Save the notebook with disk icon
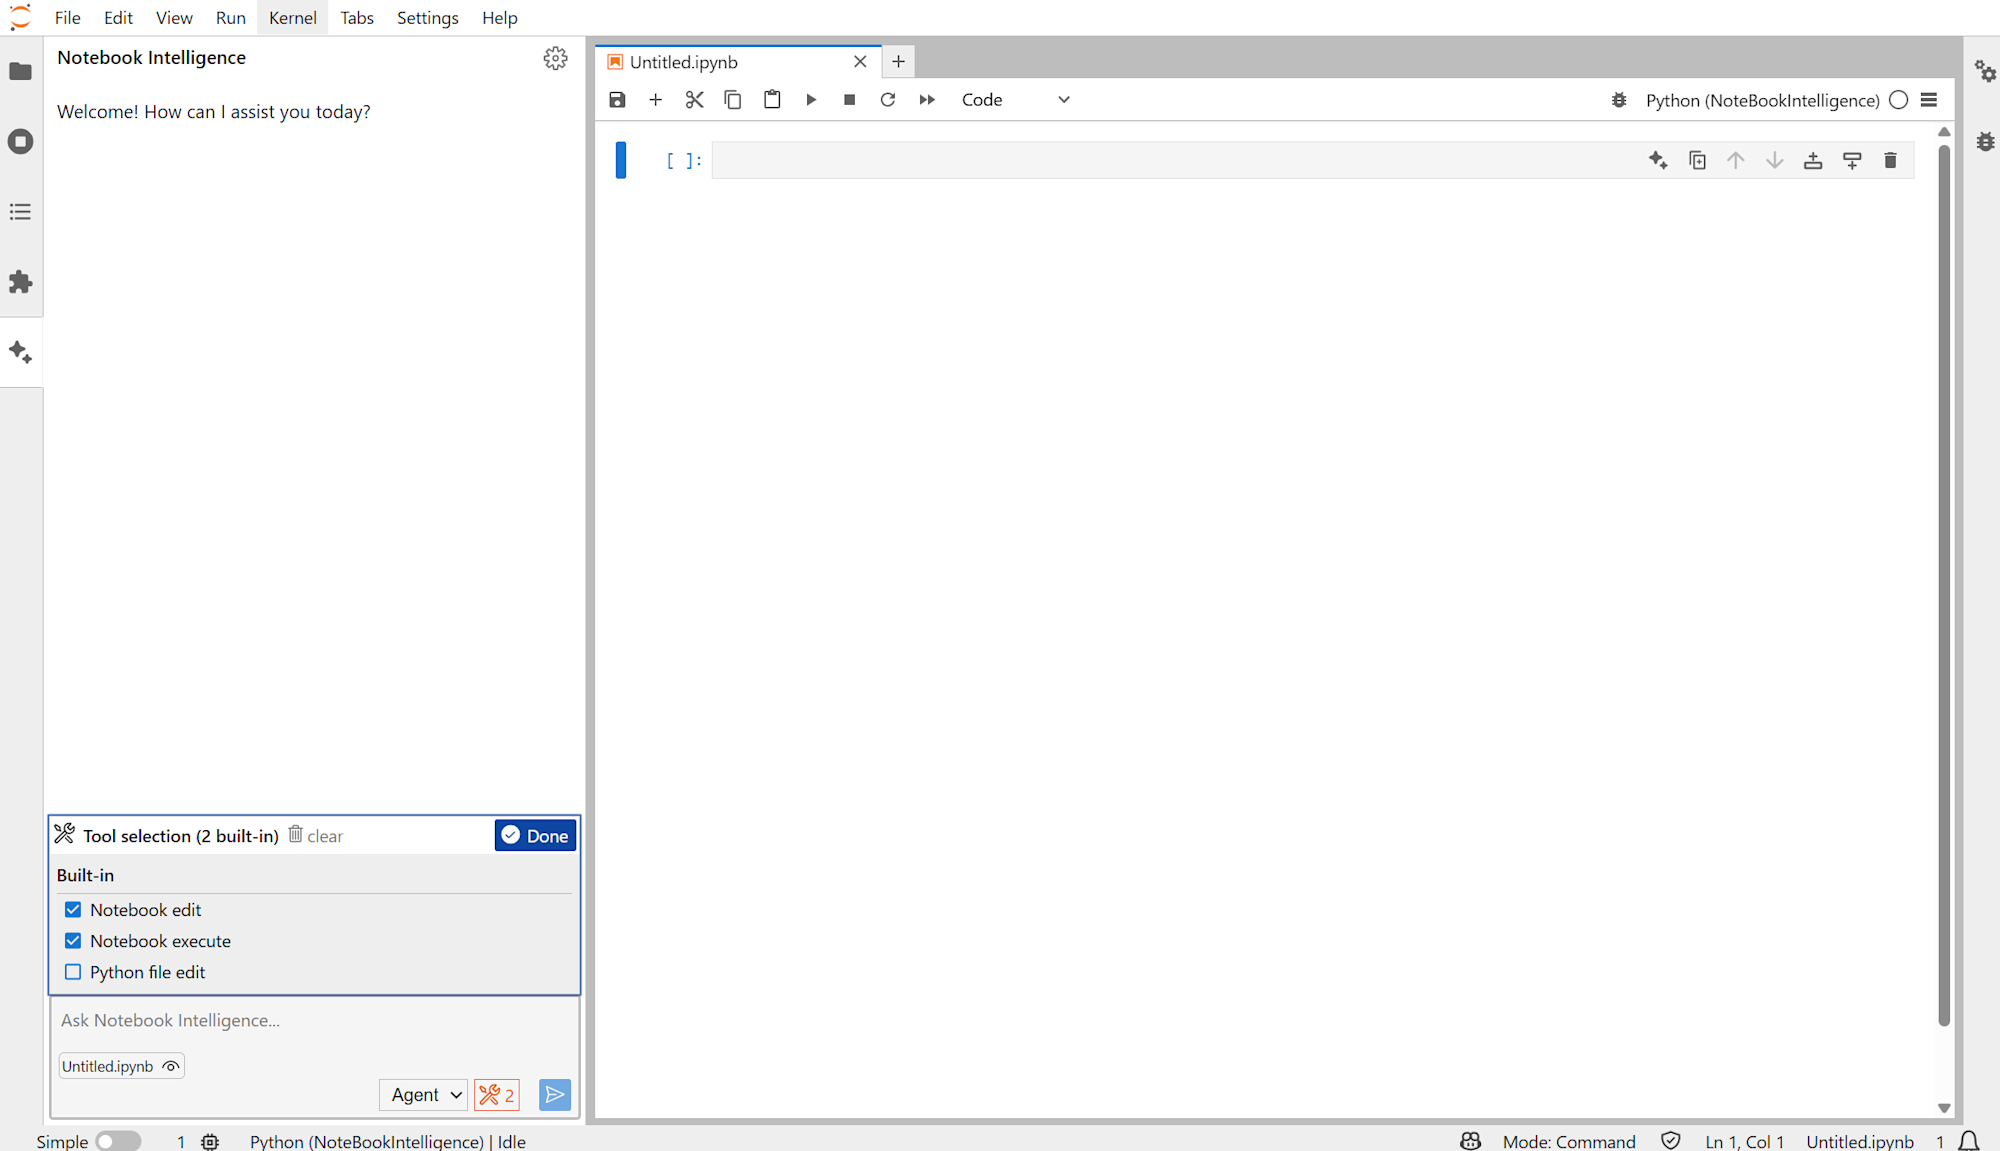 tap(617, 100)
